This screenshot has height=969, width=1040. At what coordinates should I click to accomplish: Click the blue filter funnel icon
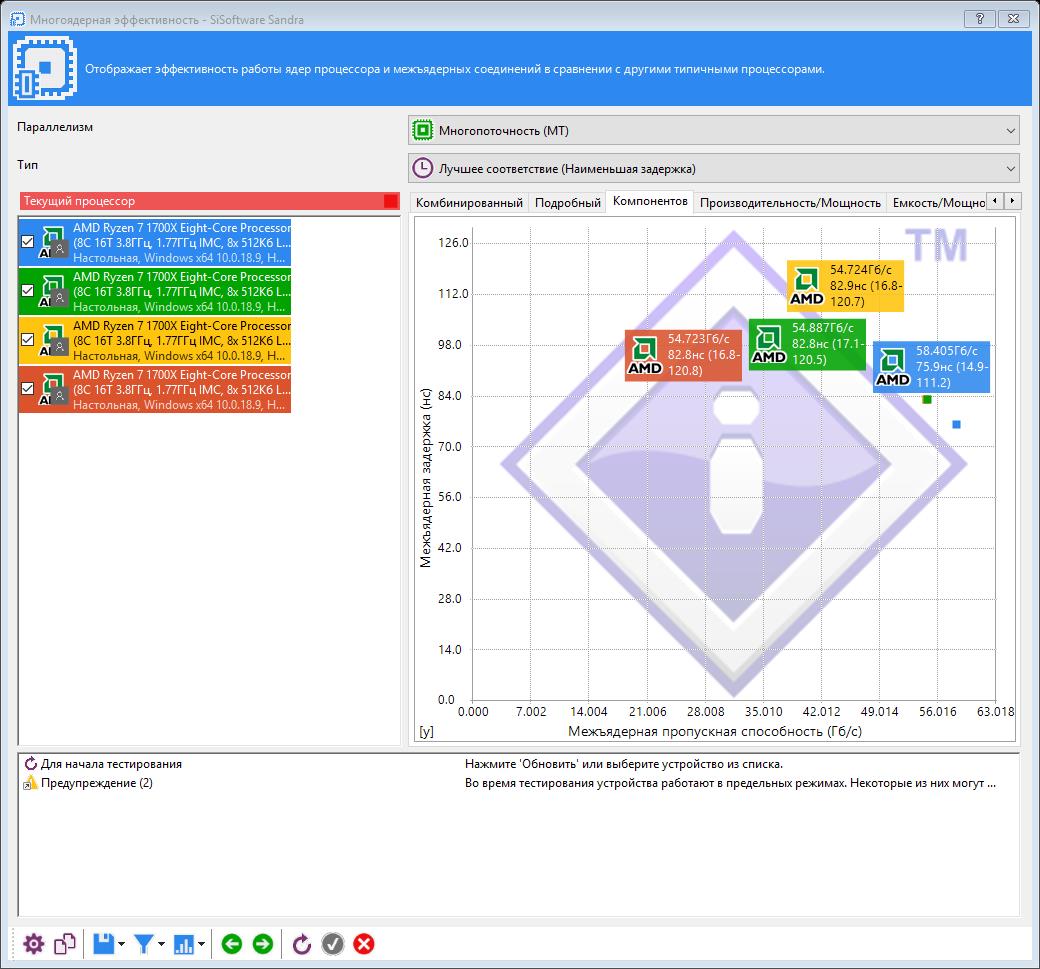tap(143, 944)
